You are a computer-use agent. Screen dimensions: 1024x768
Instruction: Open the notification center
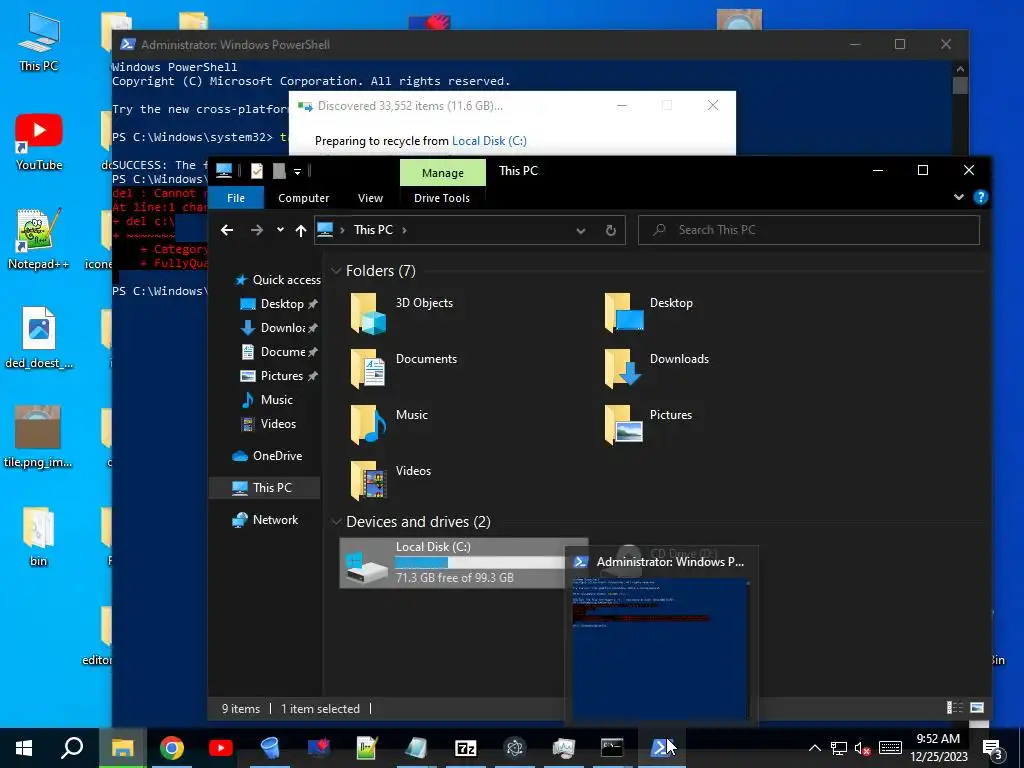point(992,749)
